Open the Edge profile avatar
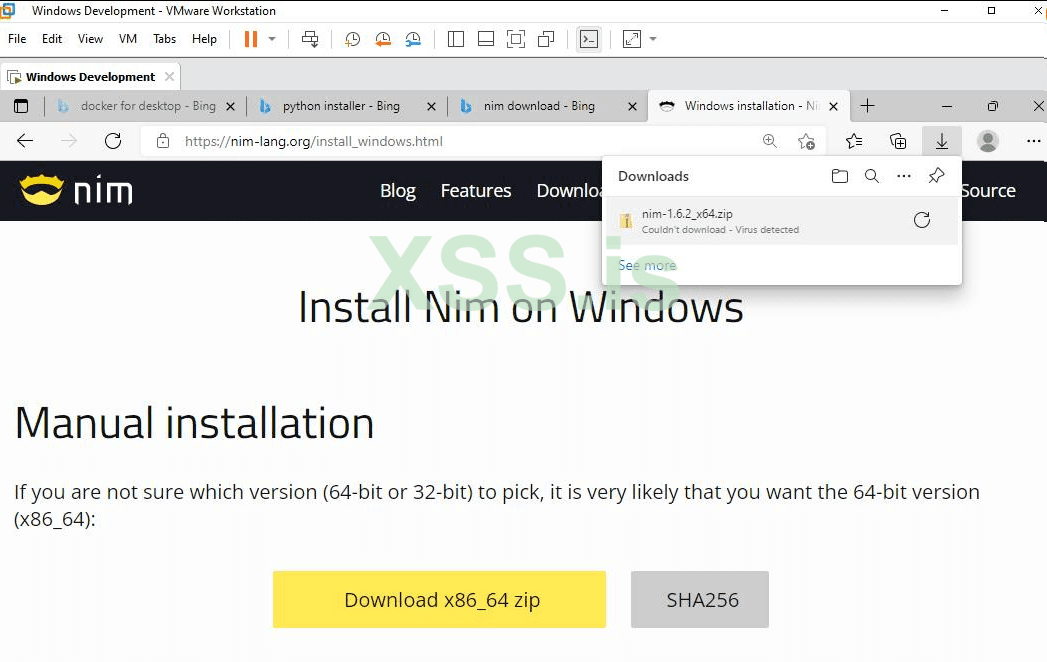The image size is (1047, 662). pos(988,141)
